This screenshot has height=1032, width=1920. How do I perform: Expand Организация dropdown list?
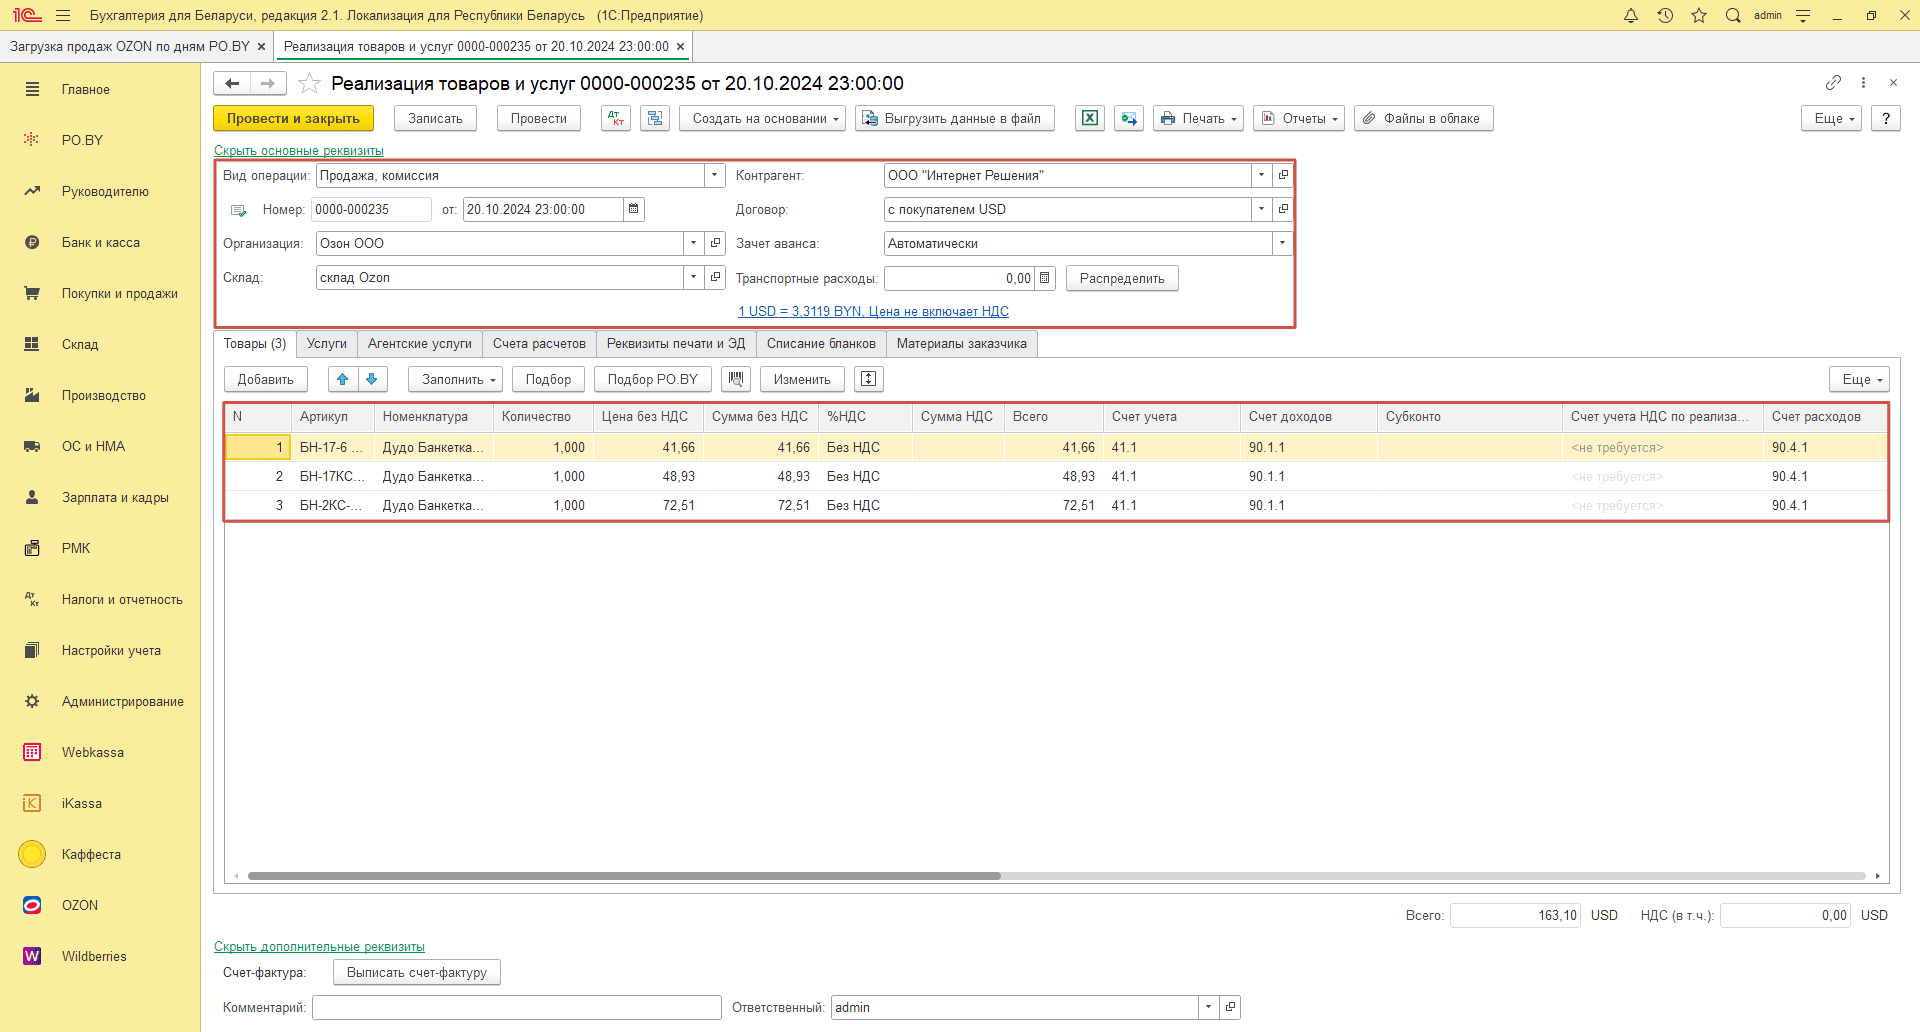(694, 244)
